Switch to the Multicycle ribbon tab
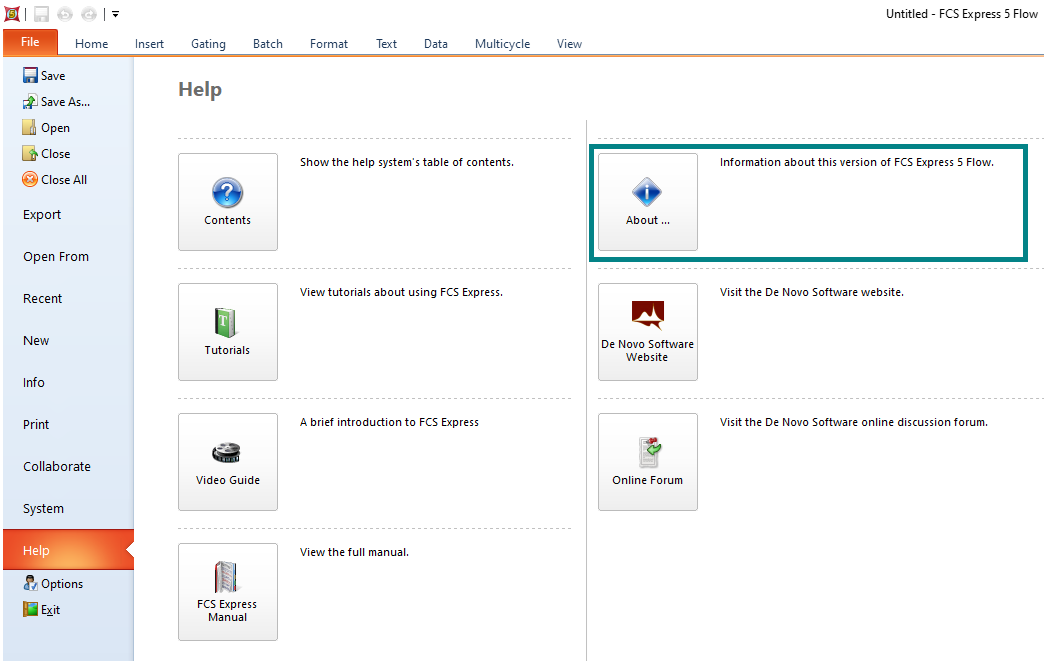The height and width of the screenshot is (663, 1047). pyautogui.click(x=502, y=44)
